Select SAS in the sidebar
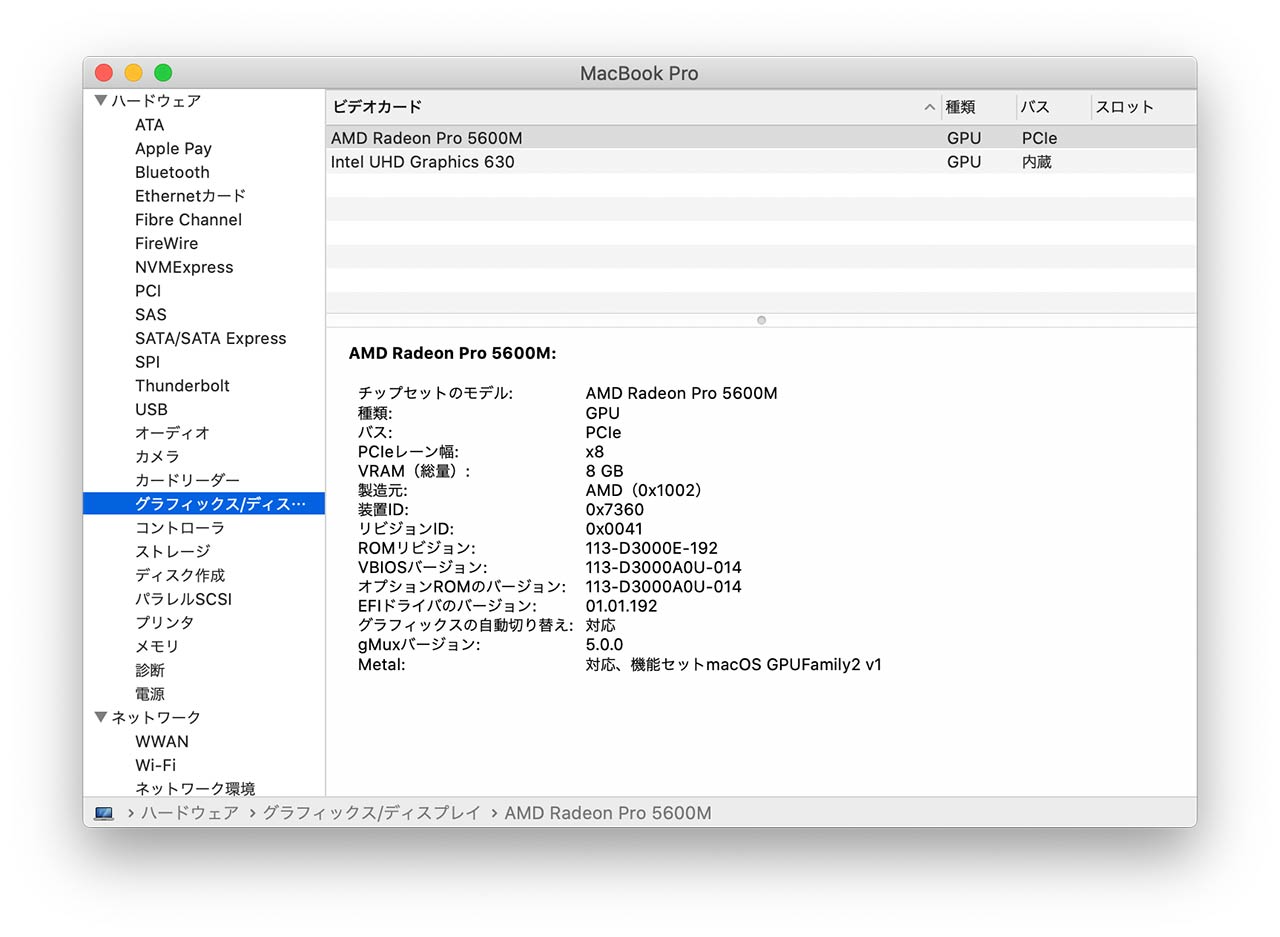This screenshot has width=1280, height=937. [x=151, y=314]
